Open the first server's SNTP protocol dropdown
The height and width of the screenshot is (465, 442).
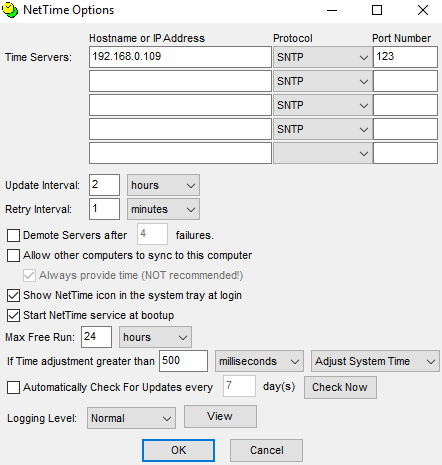click(322, 57)
